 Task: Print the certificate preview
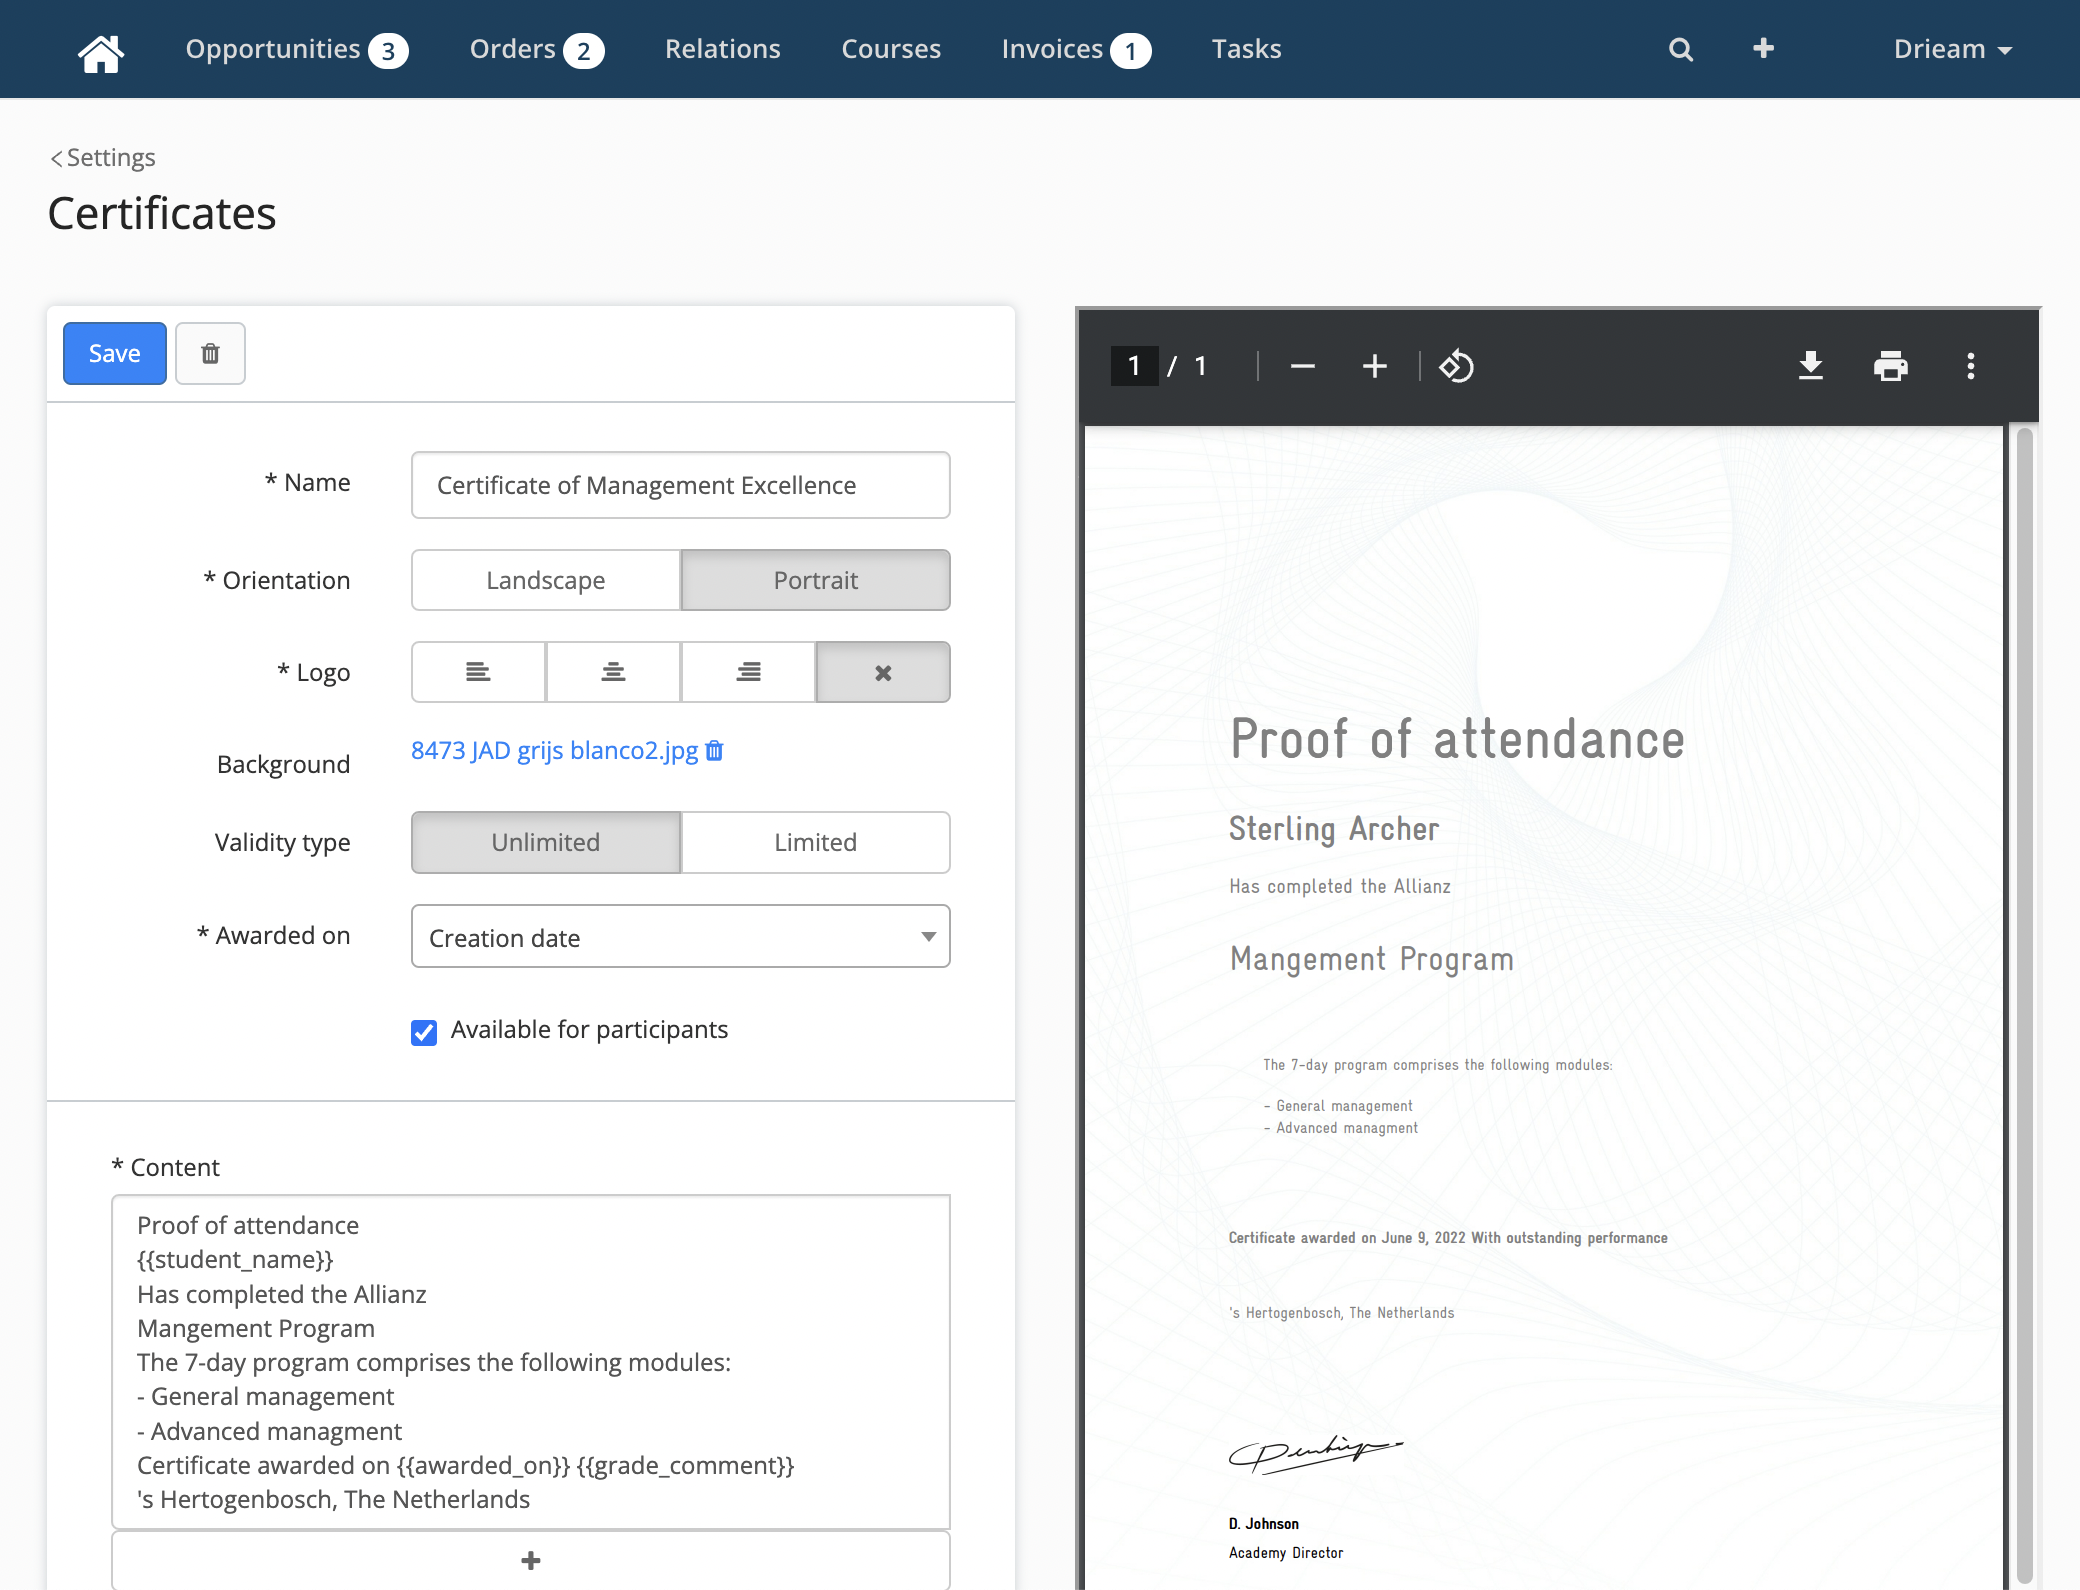(x=1890, y=366)
